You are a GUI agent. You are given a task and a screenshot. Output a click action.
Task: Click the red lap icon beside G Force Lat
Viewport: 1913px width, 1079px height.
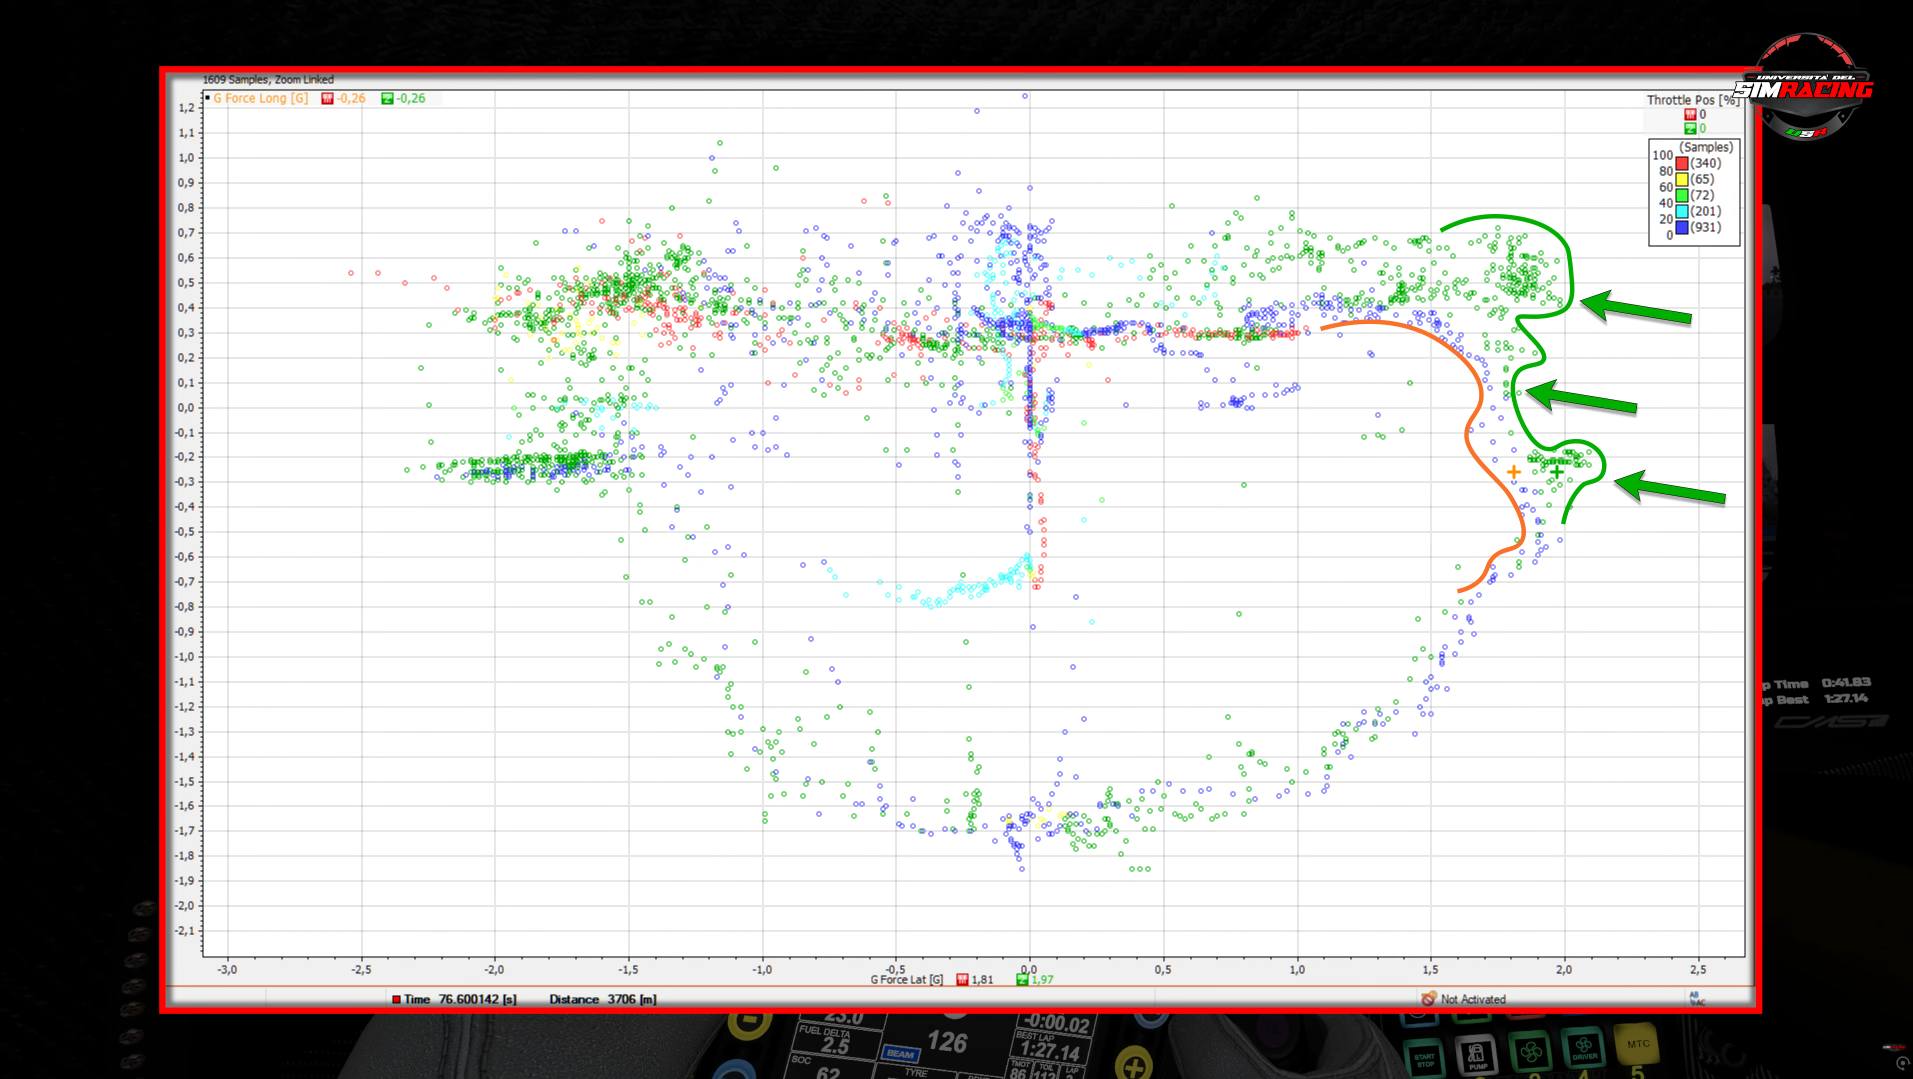pos(962,979)
